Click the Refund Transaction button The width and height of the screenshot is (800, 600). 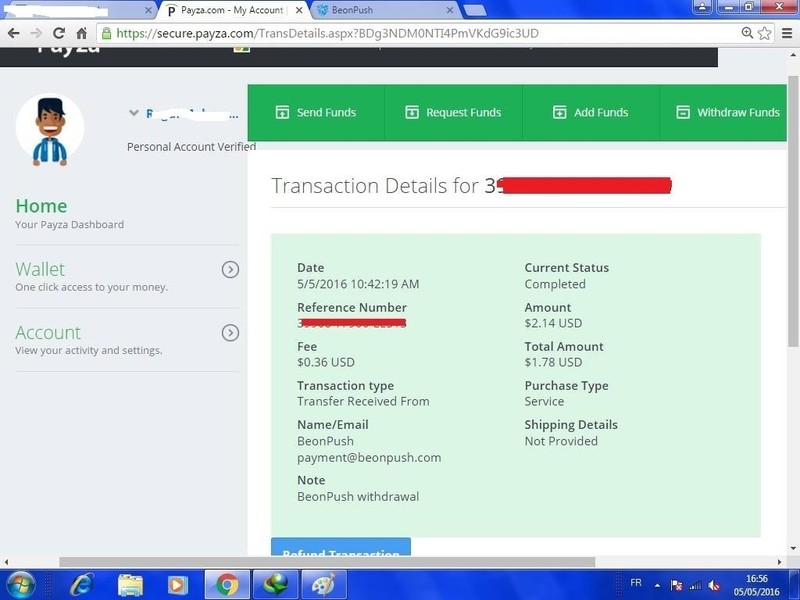(341, 547)
